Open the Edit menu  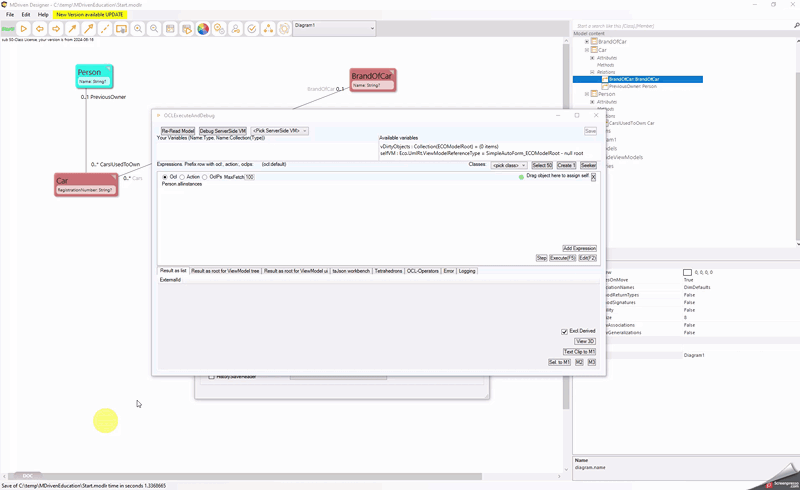point(26,15)
